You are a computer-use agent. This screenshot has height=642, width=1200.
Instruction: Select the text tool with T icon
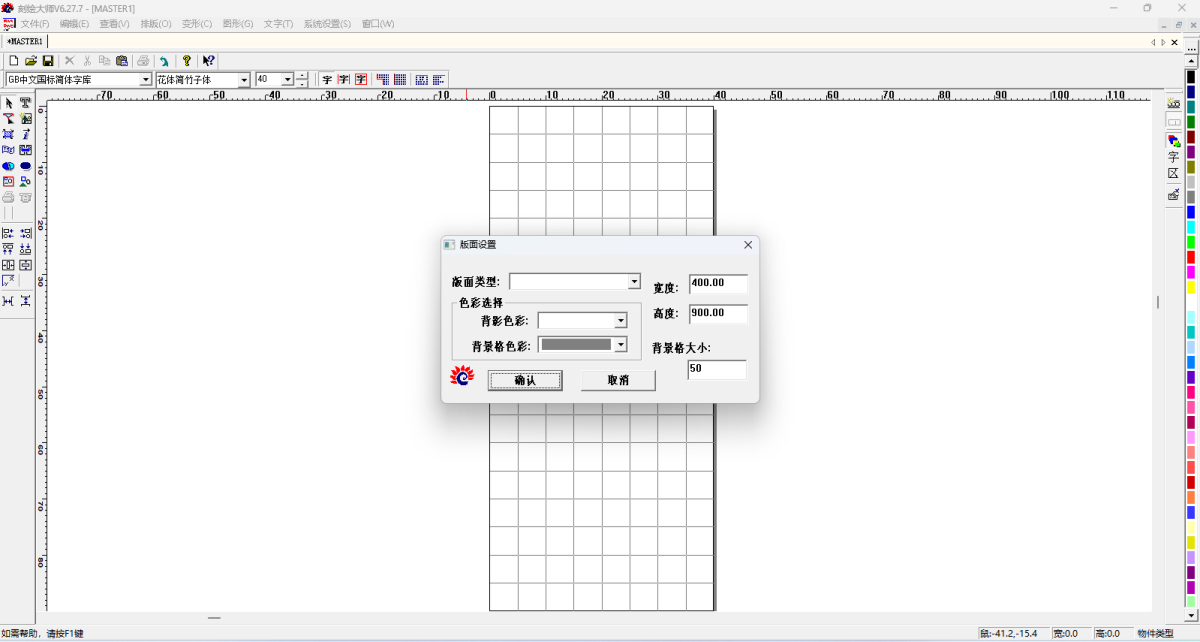tap(25, 103)
